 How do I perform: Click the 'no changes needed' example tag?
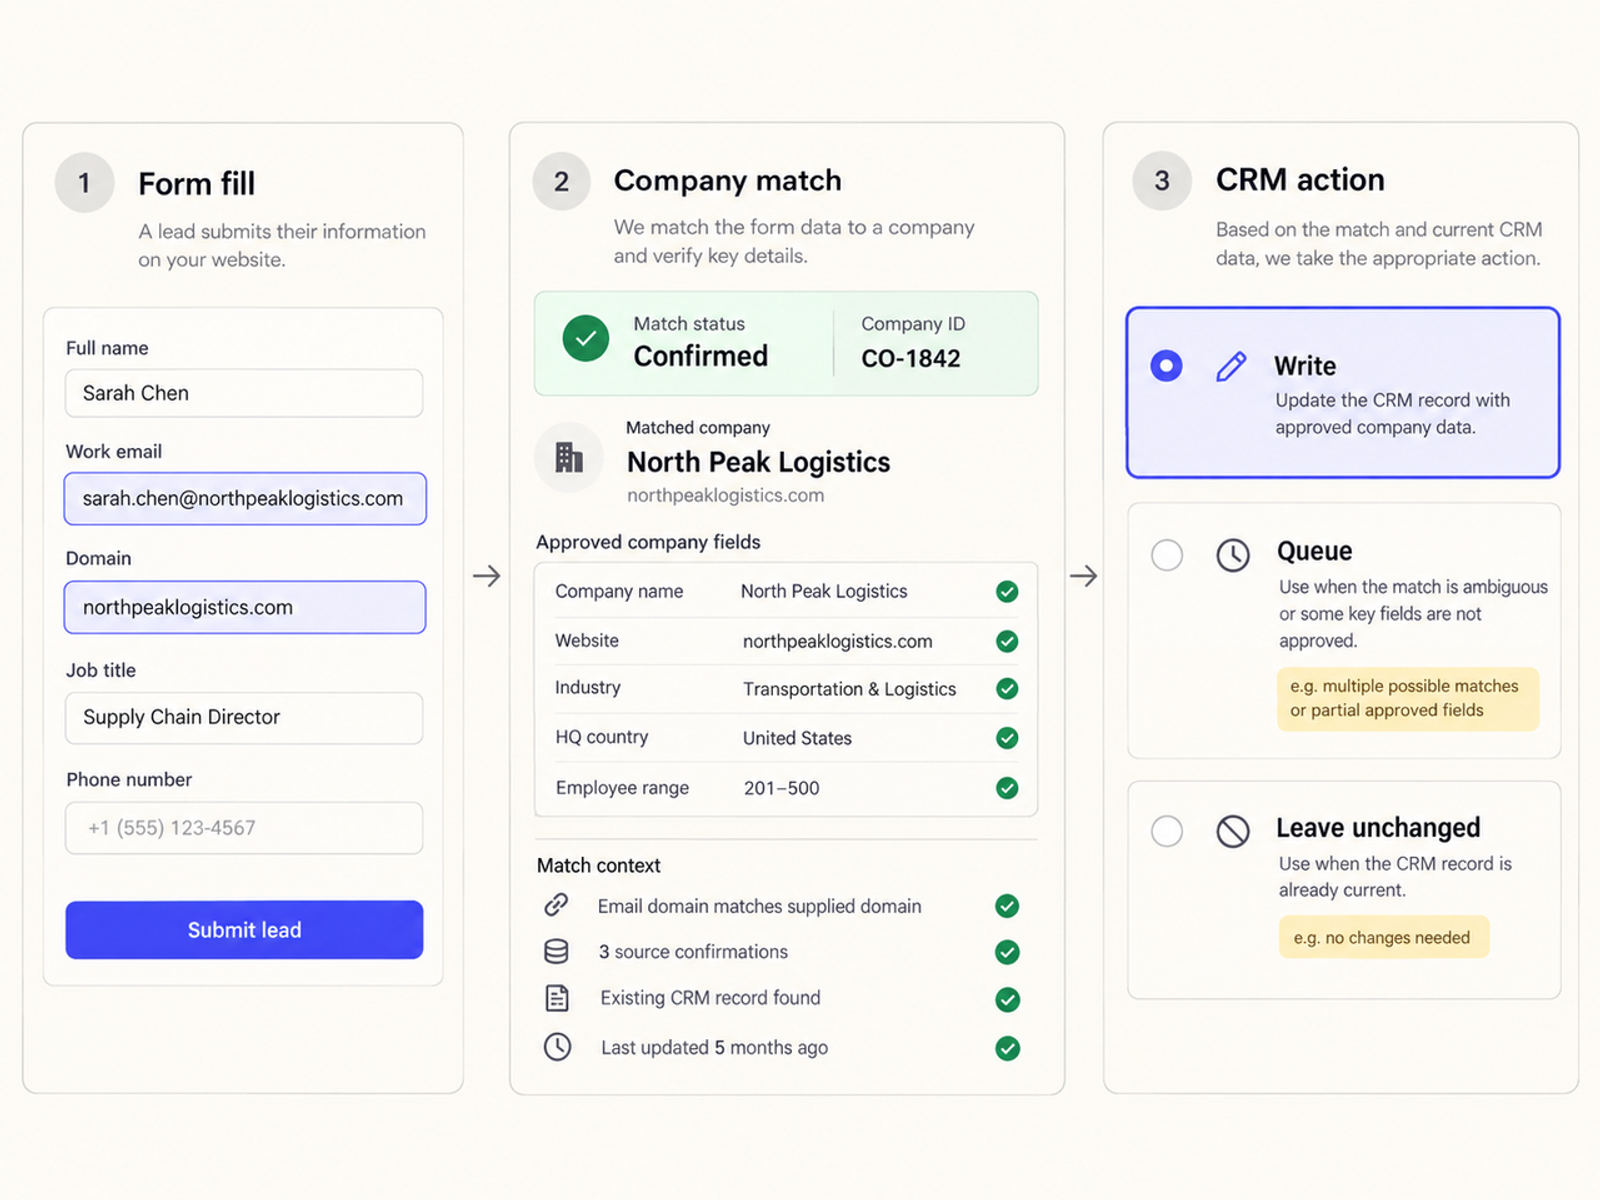pos(1384,938)
